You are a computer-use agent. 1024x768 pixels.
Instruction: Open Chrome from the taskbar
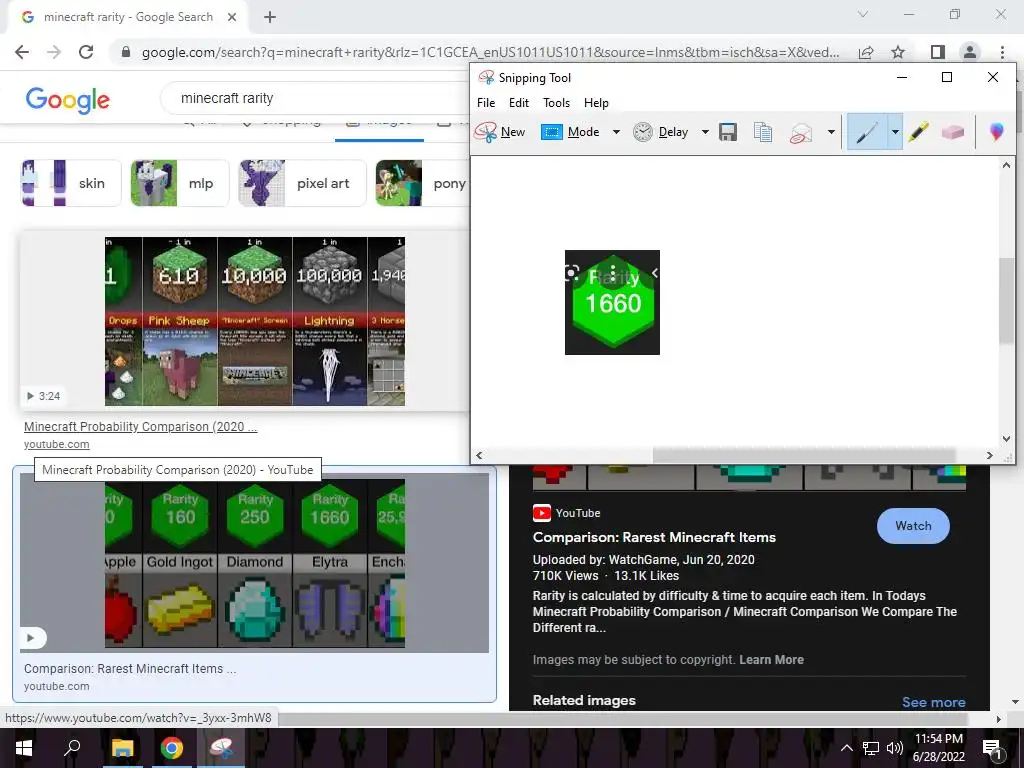[172, 748]
